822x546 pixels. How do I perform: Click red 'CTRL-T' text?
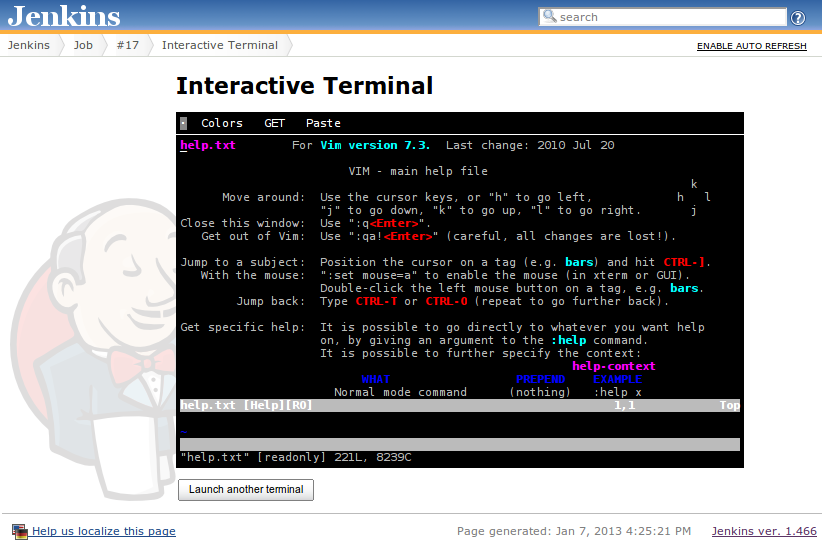click(376, 301)
